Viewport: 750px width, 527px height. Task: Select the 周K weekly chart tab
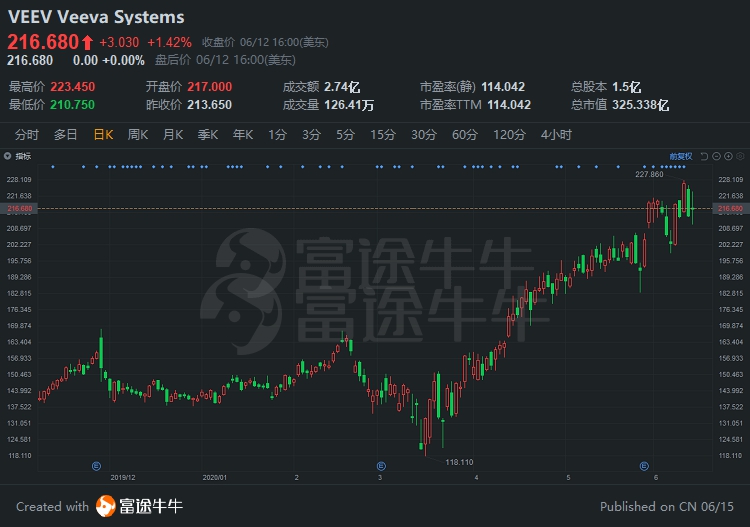point(138,134)
